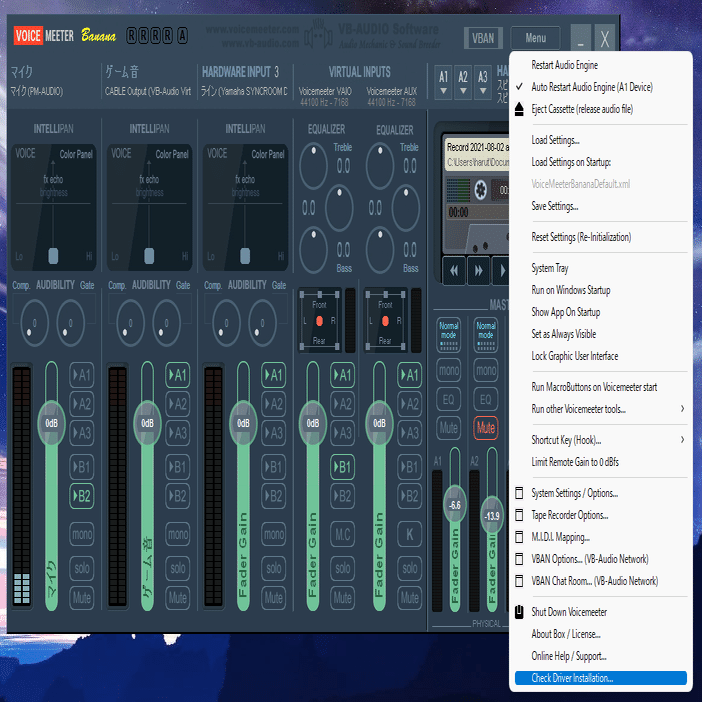Click the Voicemeeter VAIO equalizer Bass knob

point(313,250)
